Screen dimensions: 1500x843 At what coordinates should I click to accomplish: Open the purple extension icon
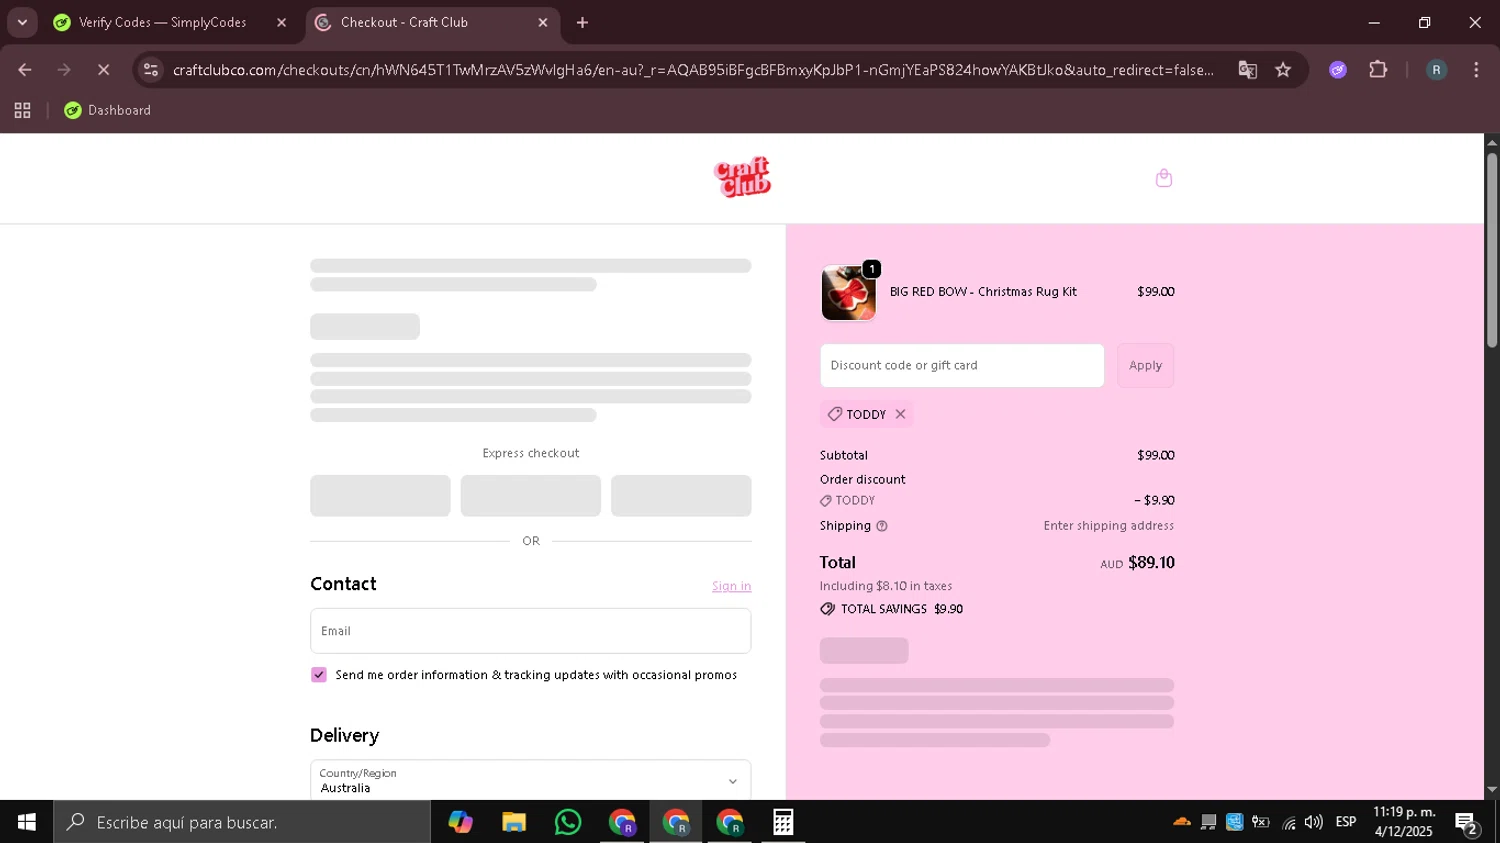1338,70
